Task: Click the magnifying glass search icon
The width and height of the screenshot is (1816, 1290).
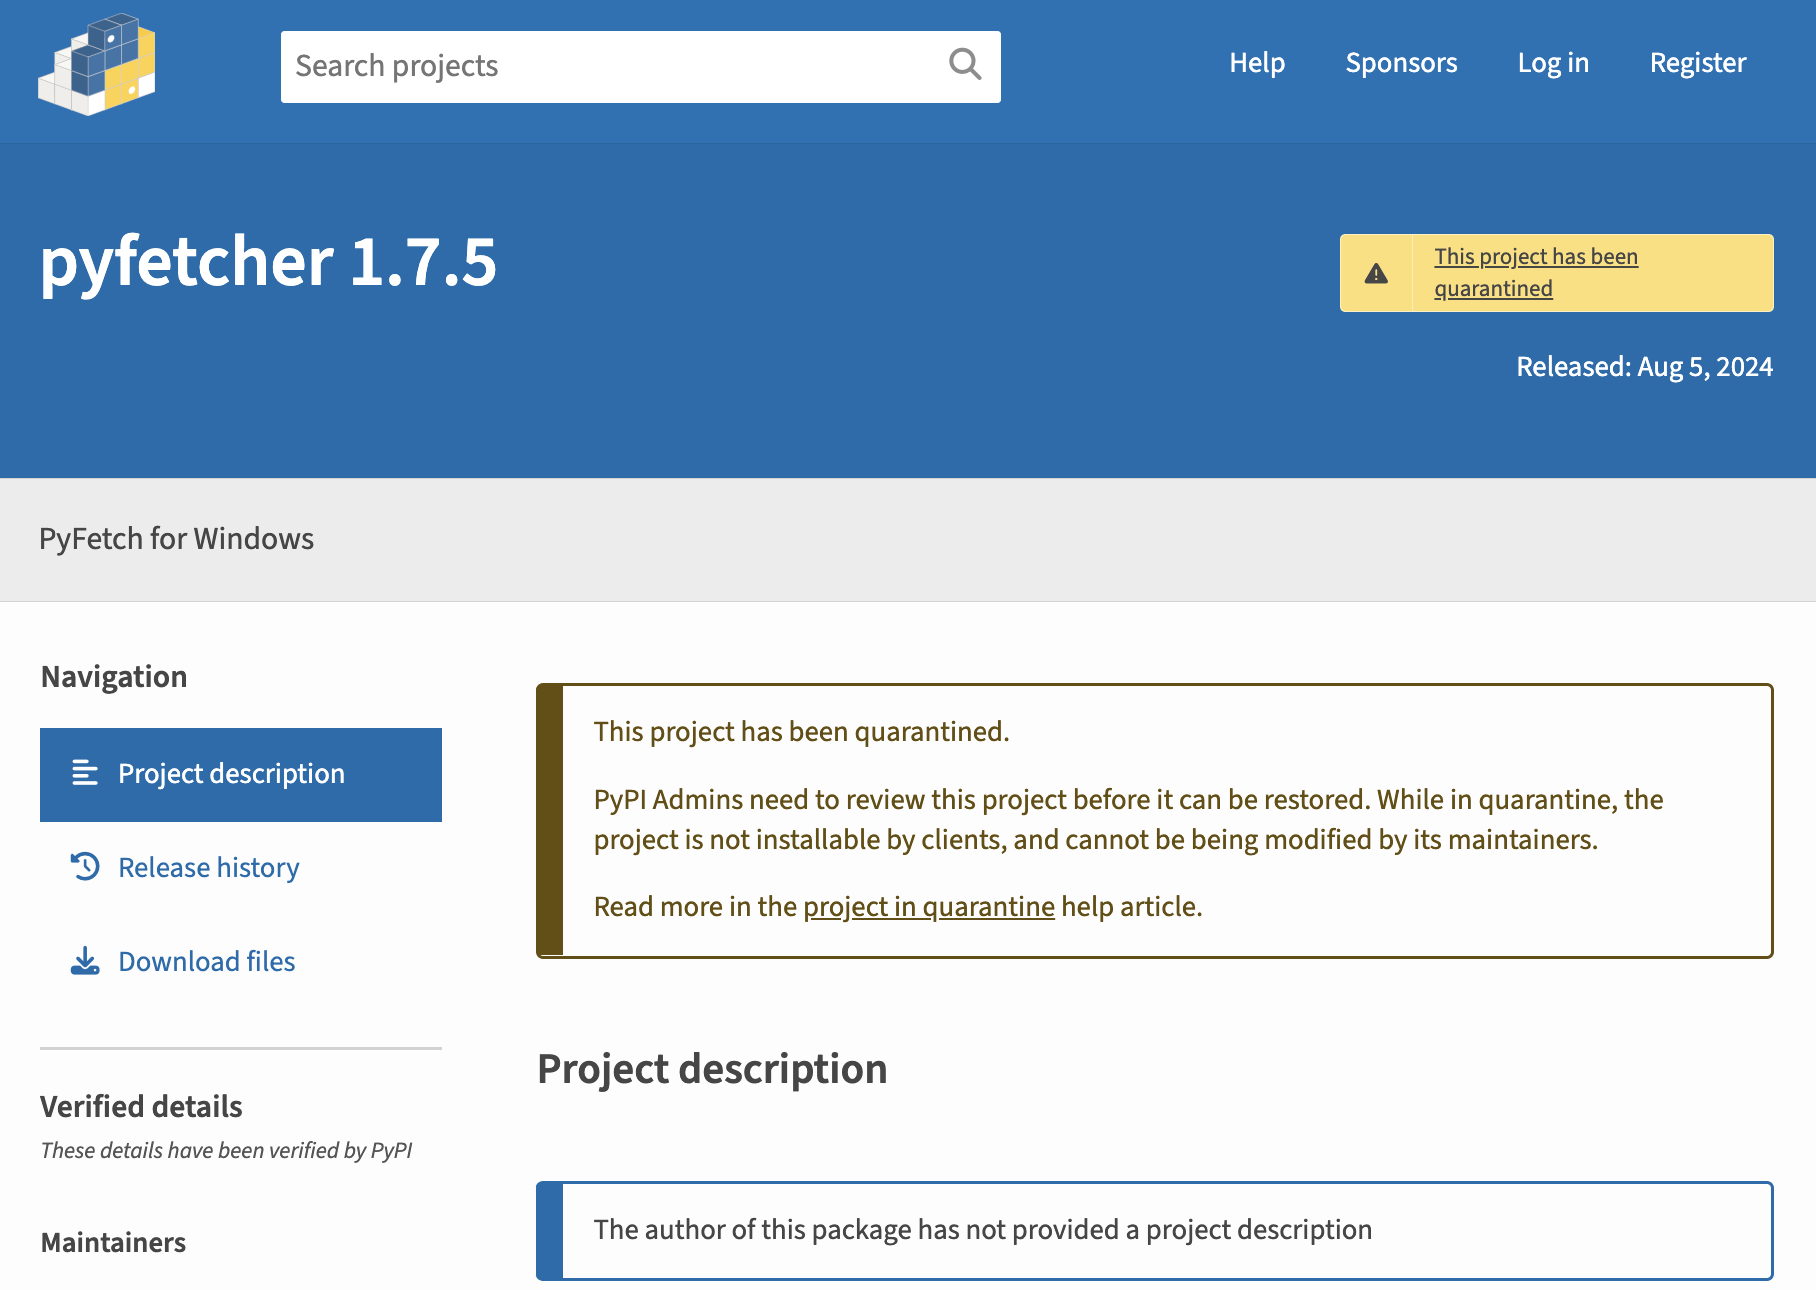Action: click(x=964, y=65)
